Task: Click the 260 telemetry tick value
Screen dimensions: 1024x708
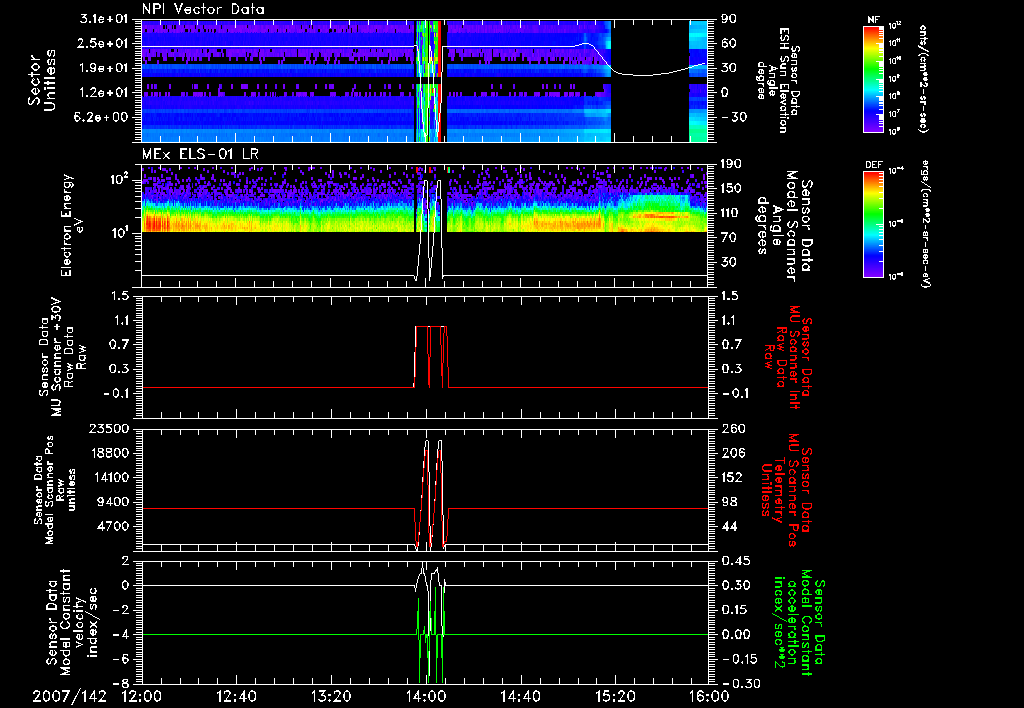Action: pyautogui.click(x=731, y=429)
